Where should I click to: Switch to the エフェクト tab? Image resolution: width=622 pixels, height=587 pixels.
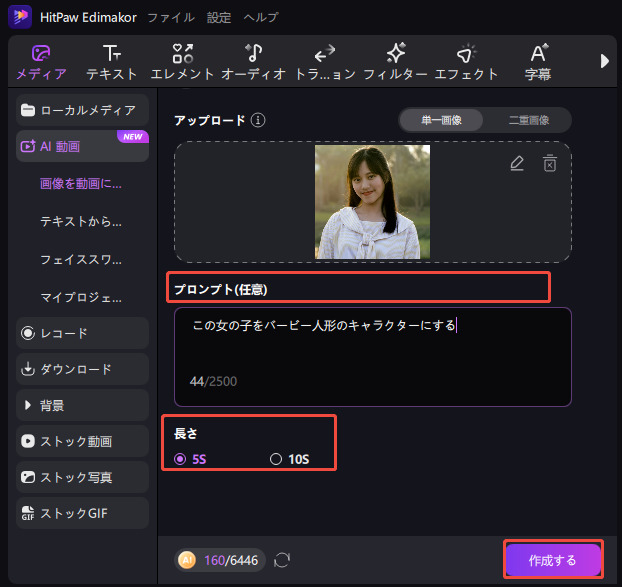pyautogui.click(x=466, y=62)
